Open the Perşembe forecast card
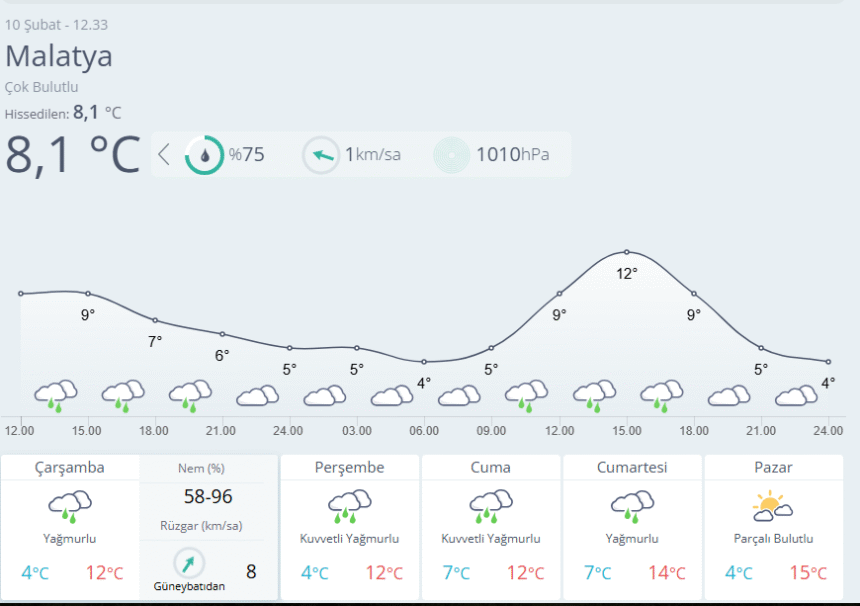 pos(349,525)
